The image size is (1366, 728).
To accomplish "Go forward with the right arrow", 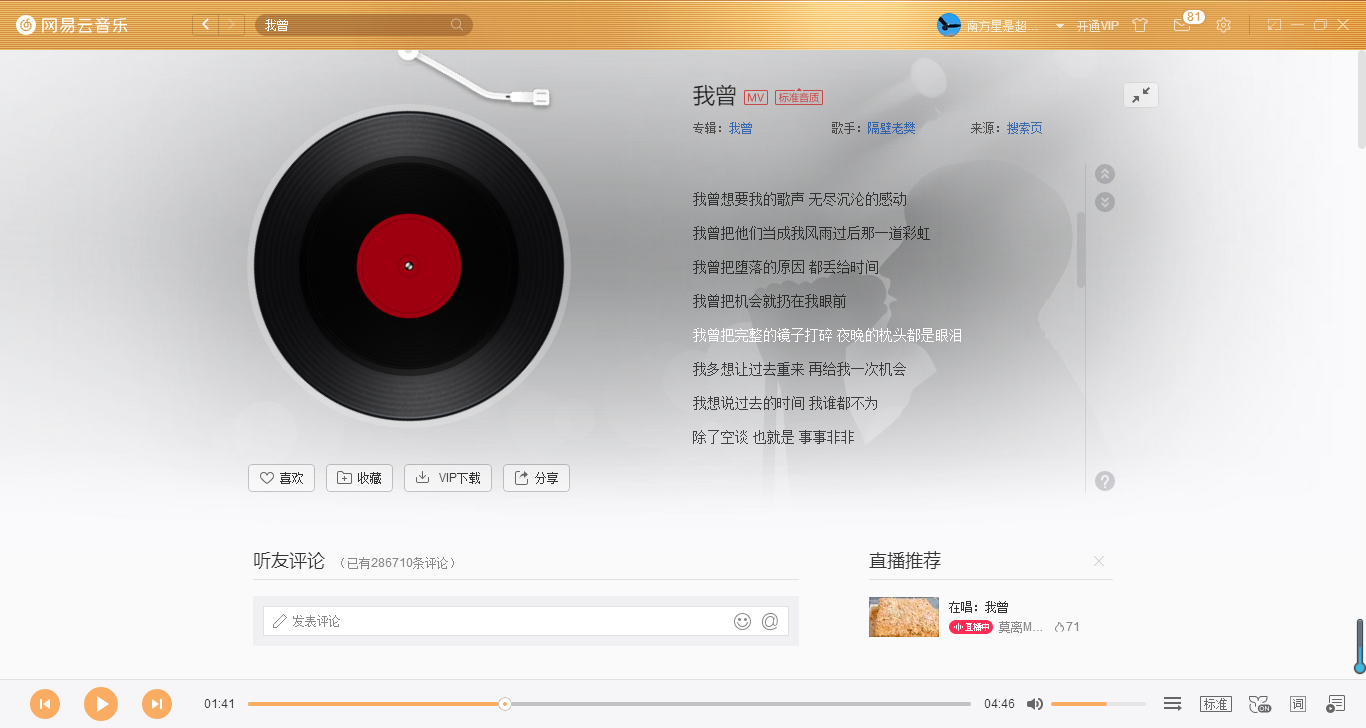I will tap(232, 25).
